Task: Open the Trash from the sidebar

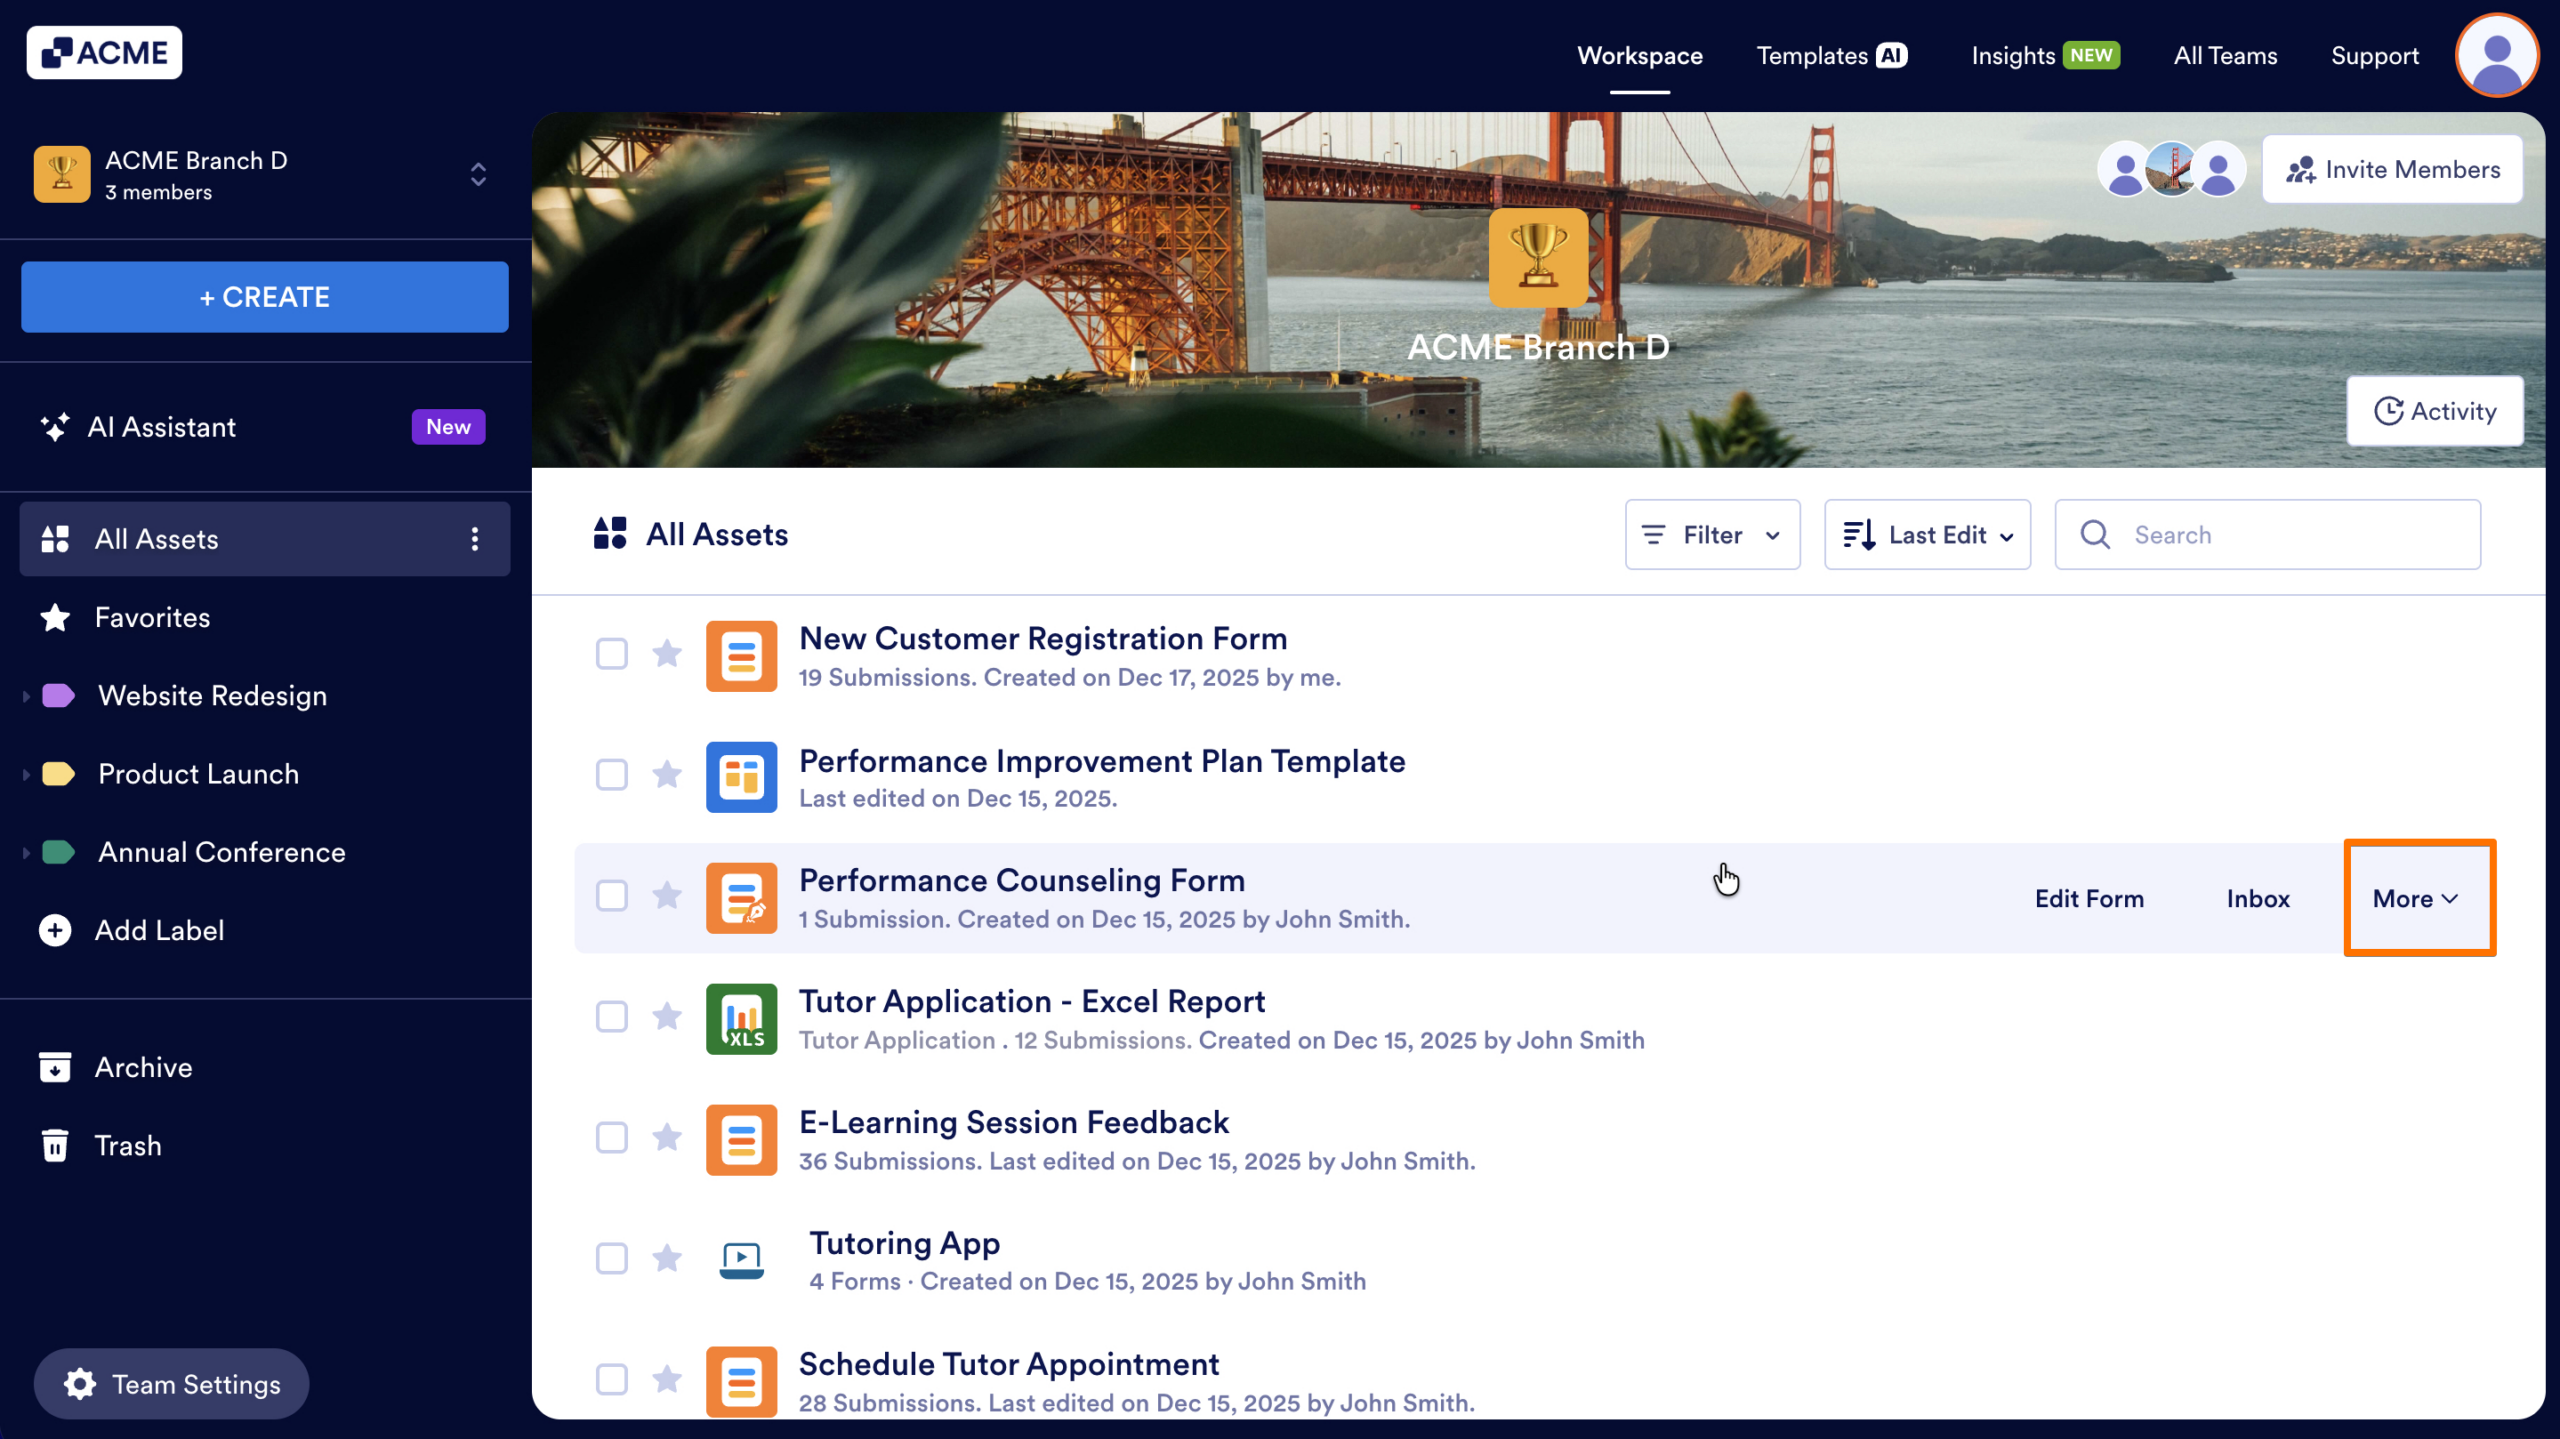Action: point(55,1145)
